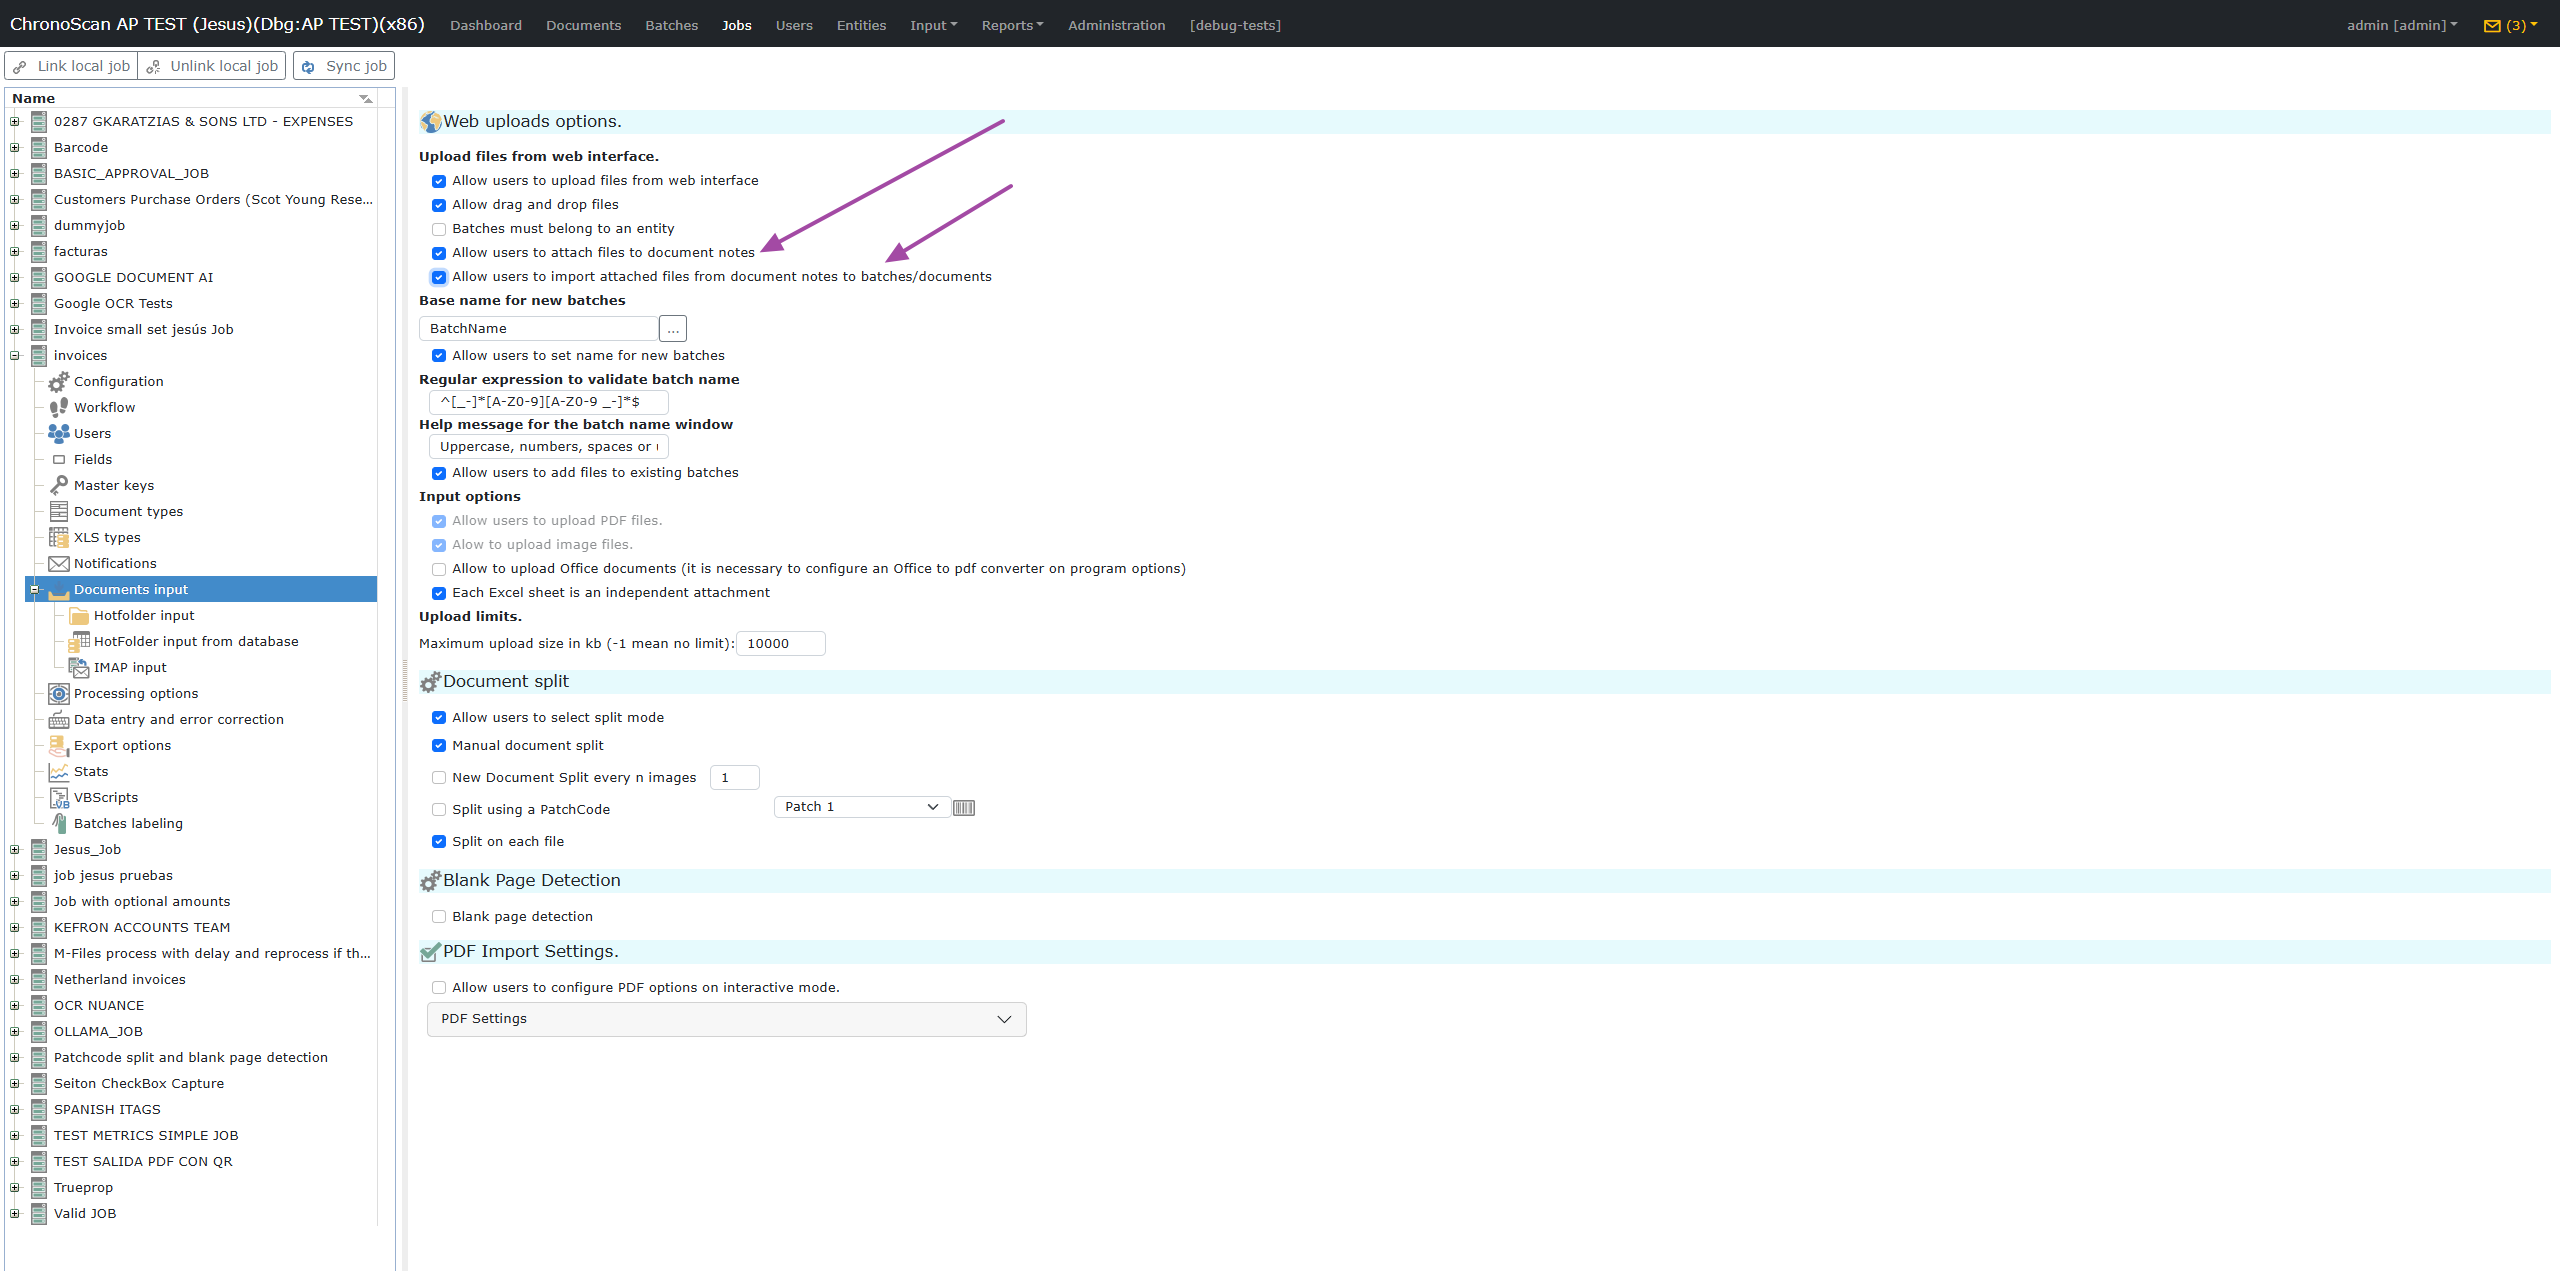2560x1271 pixels.
Task: Click the Stats chart icon
Action: [x=59, y=771]
